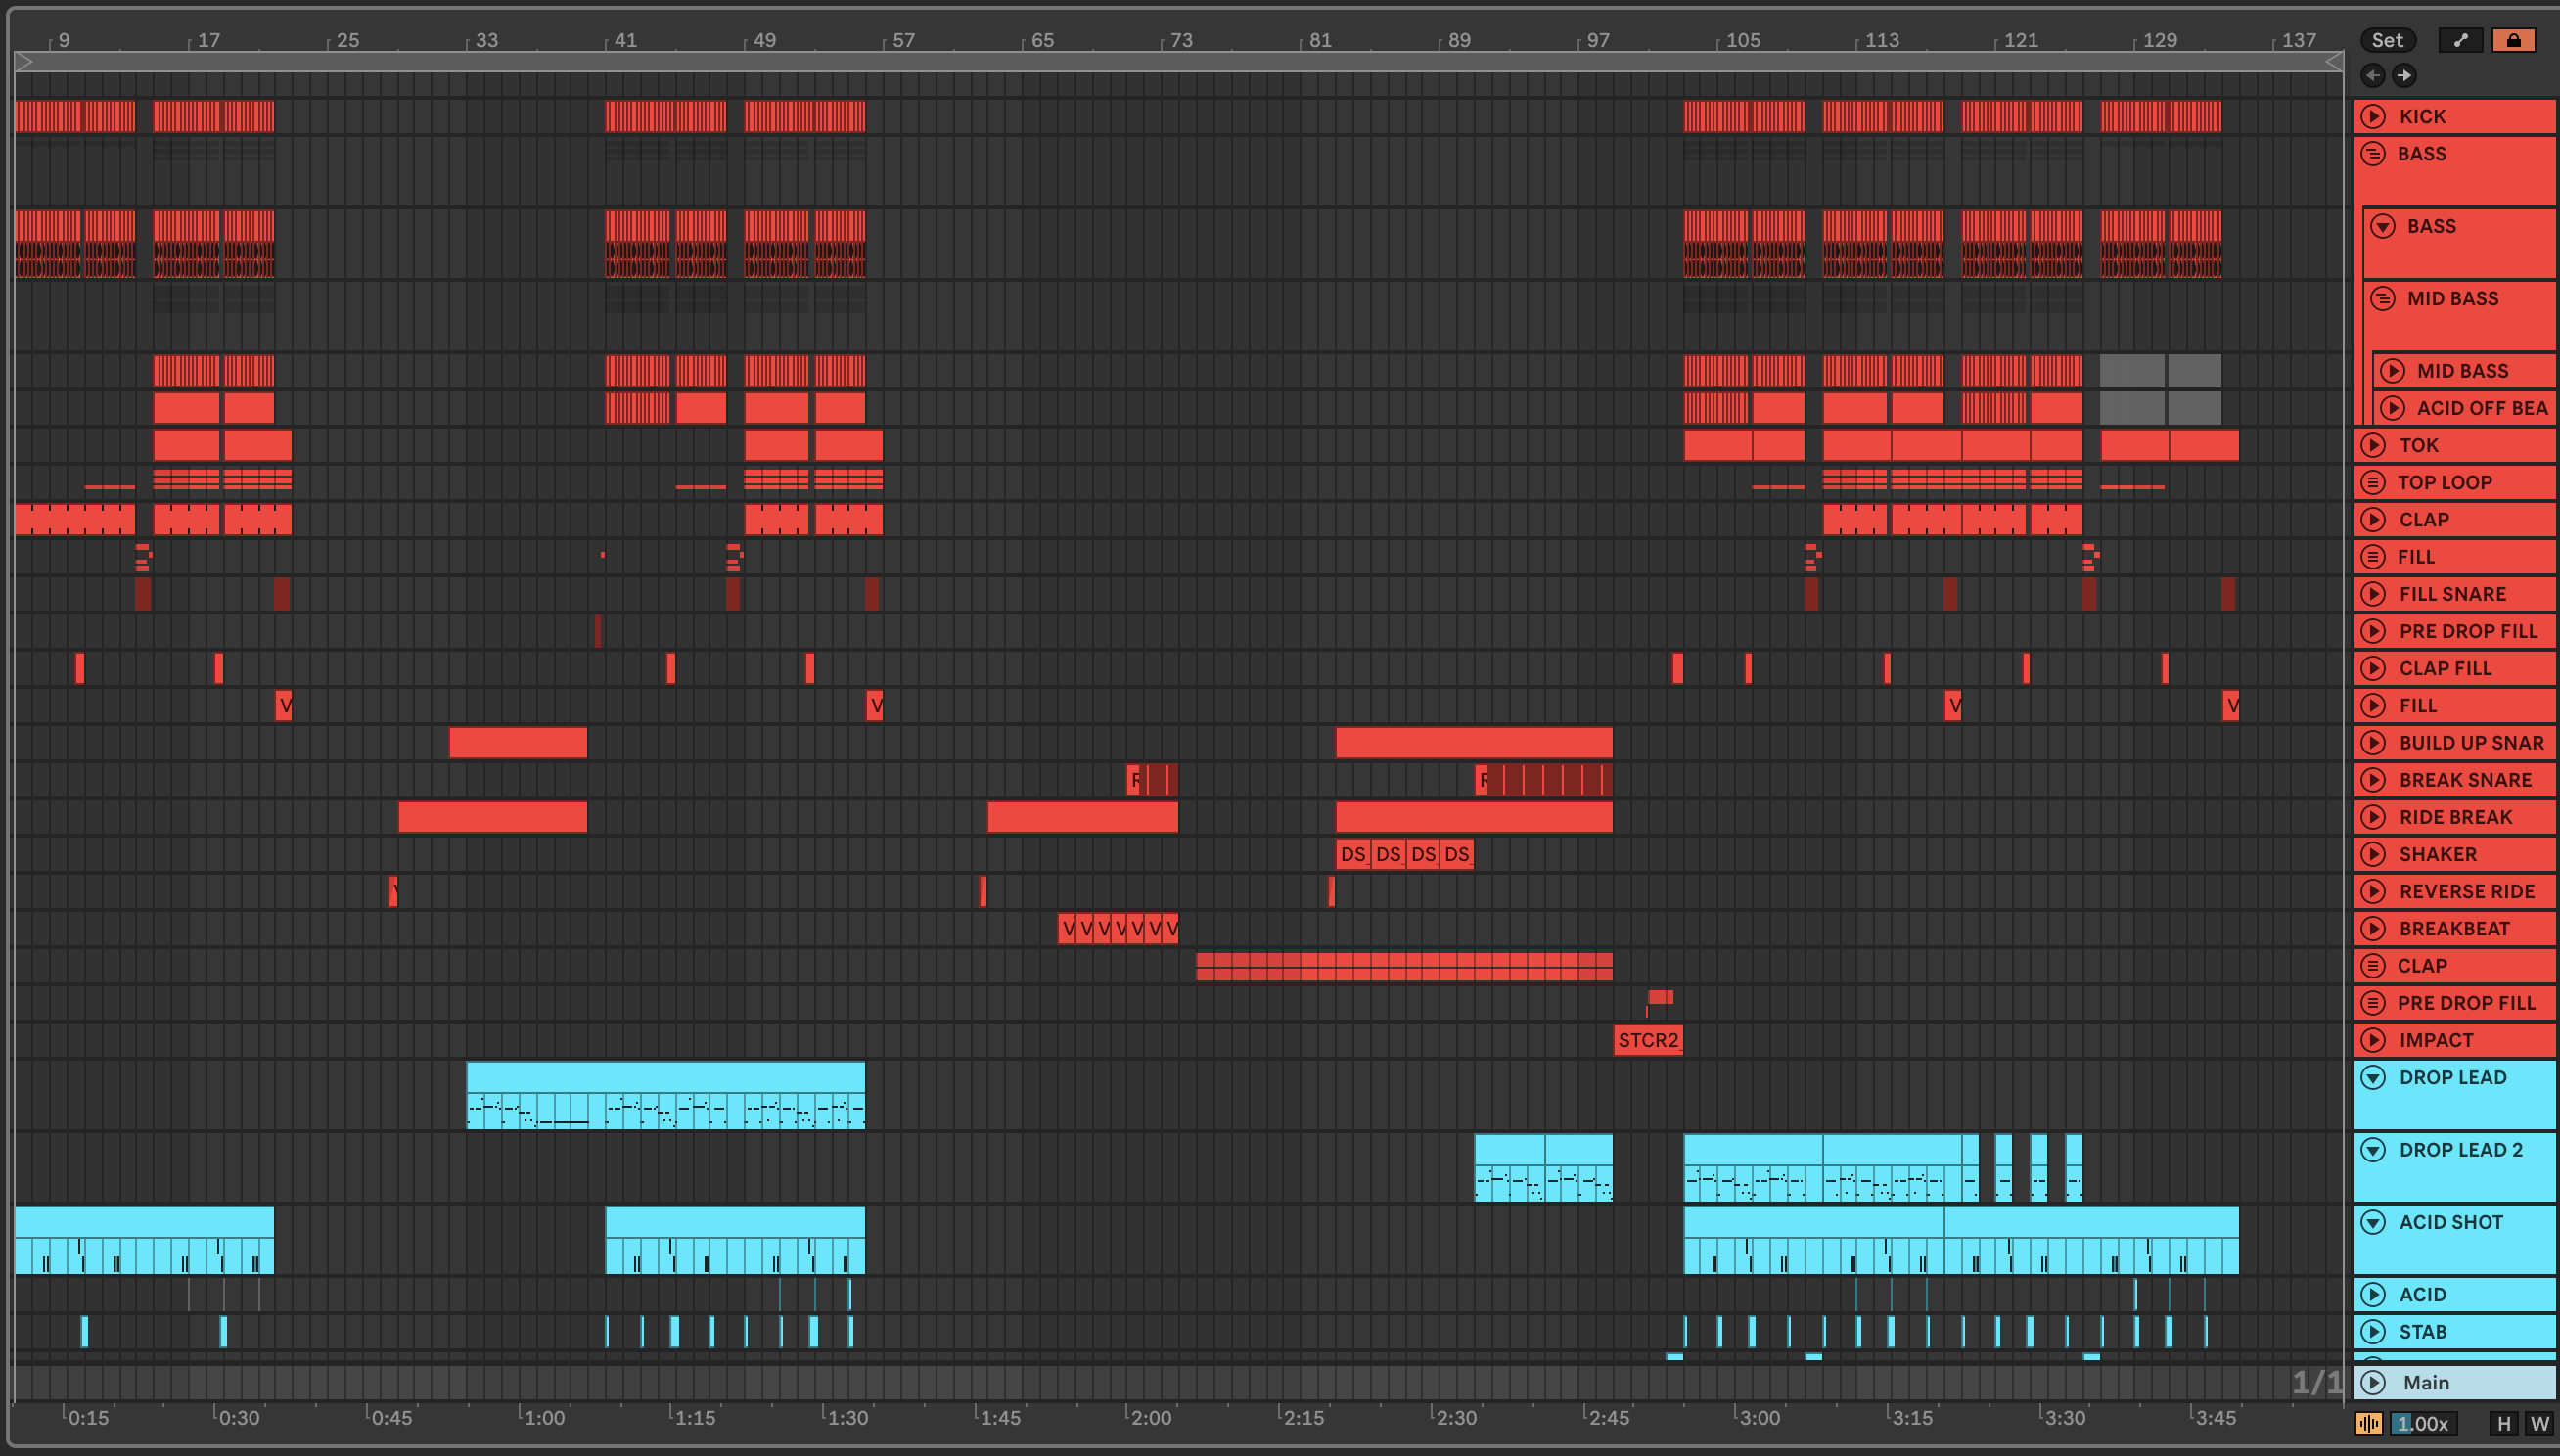Click the 1/1 grid marker label
This screenshot has width=2560, height=1456.
click(x=2317, y=1382)
